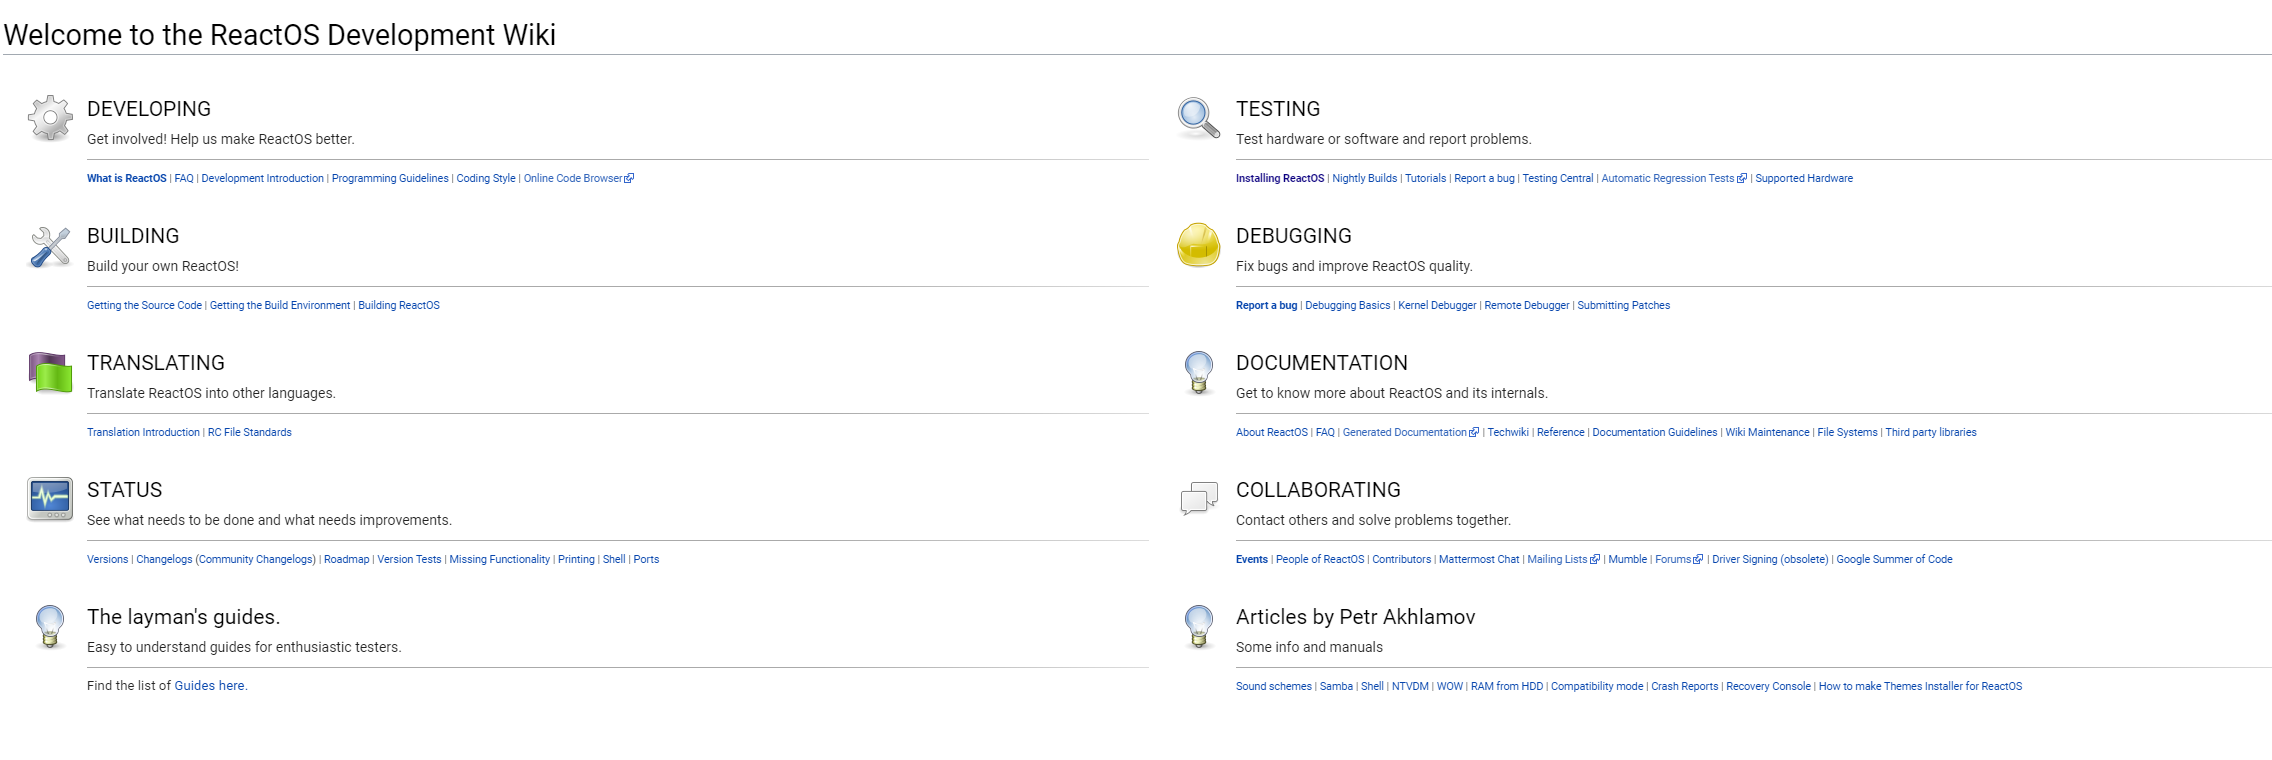Click external link icon after Generated Documentation

[x=1474, y=432]
